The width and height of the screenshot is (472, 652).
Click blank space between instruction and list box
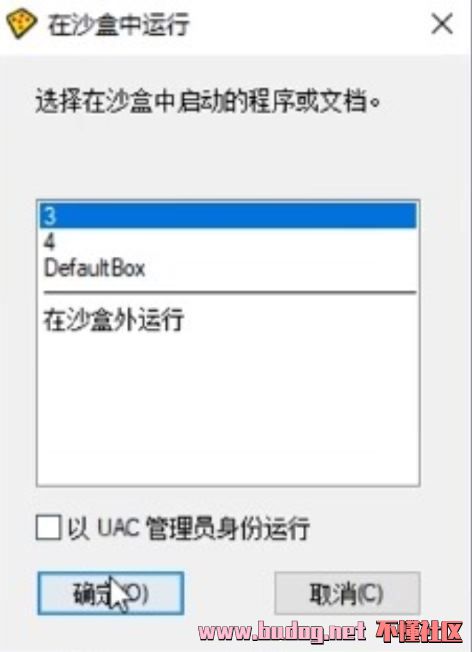click(x=228, y=158)
